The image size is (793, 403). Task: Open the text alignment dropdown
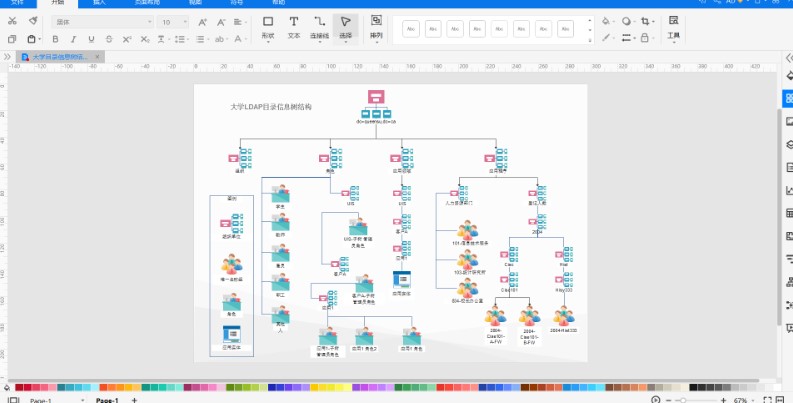point(239,22)
